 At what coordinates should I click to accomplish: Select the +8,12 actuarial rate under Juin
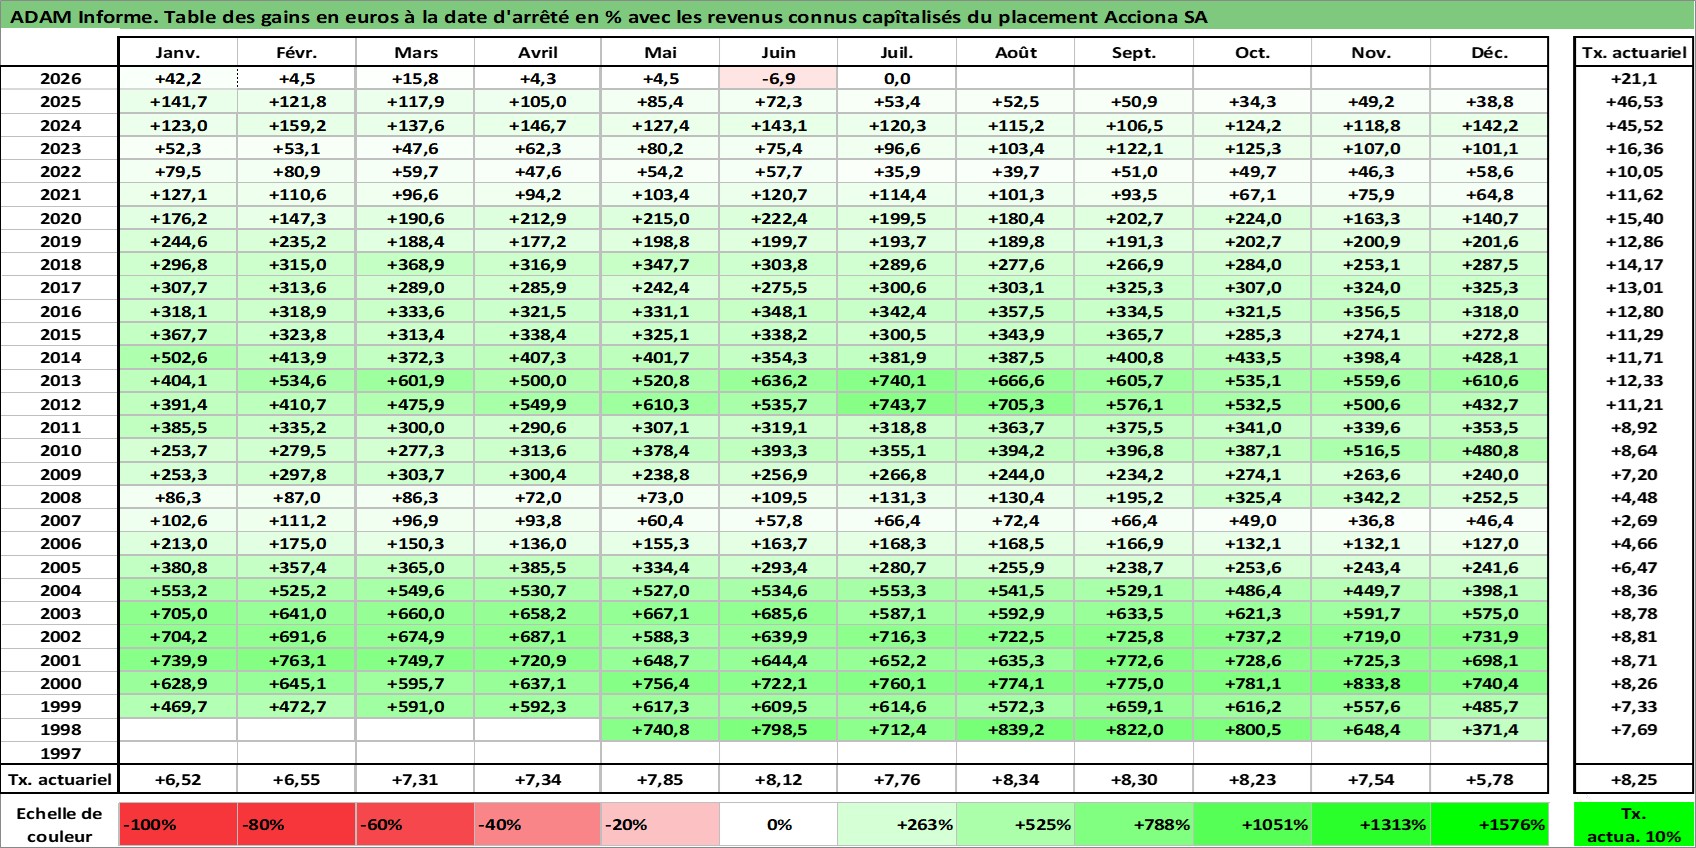pyautogui.click(x=778, y=779)
